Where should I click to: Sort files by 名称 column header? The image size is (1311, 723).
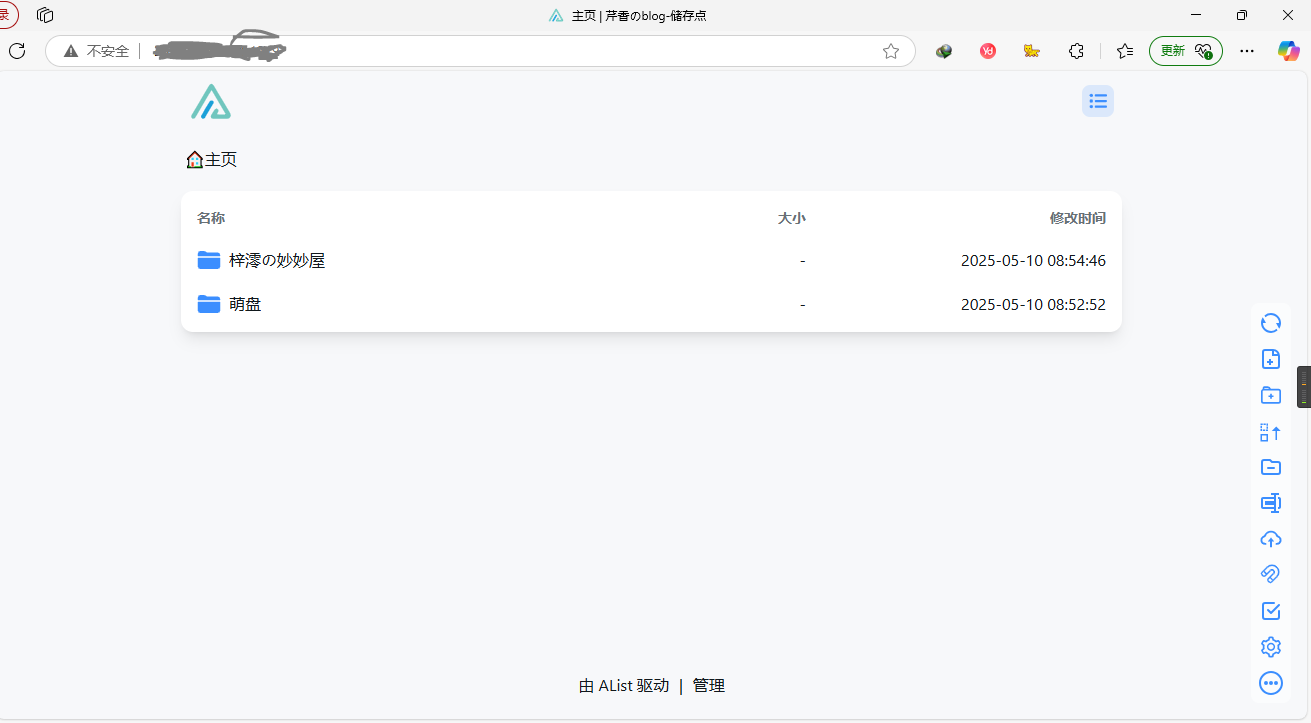(x=211, y=218)
